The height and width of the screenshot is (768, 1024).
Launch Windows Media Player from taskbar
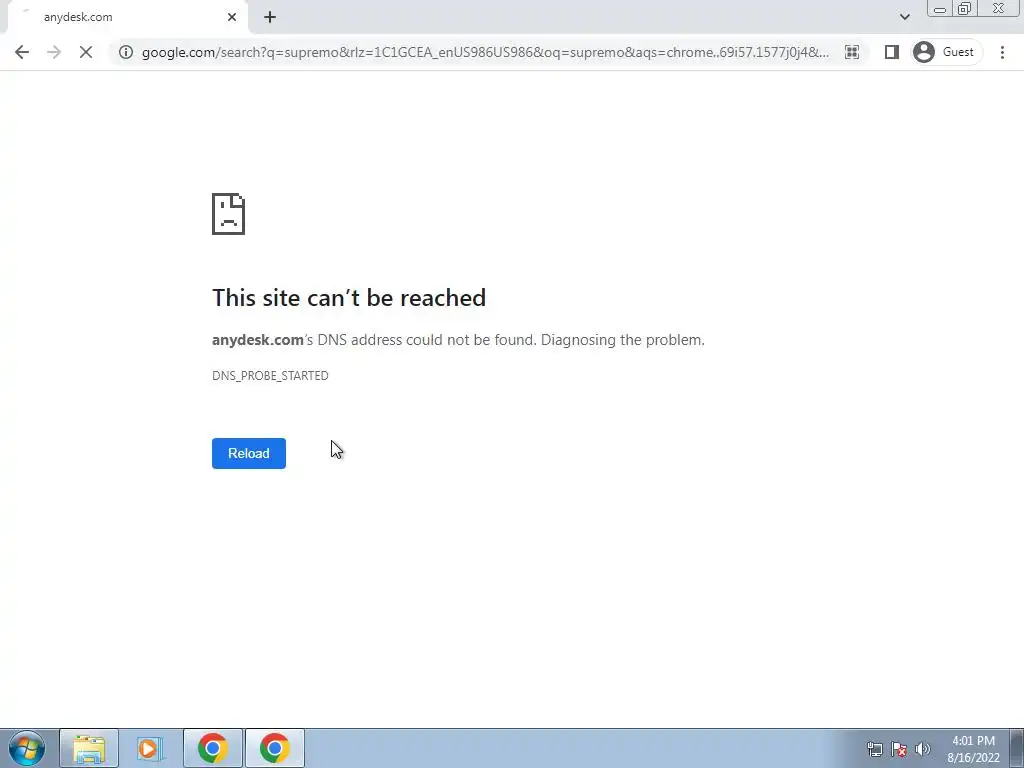coord(150,748)
